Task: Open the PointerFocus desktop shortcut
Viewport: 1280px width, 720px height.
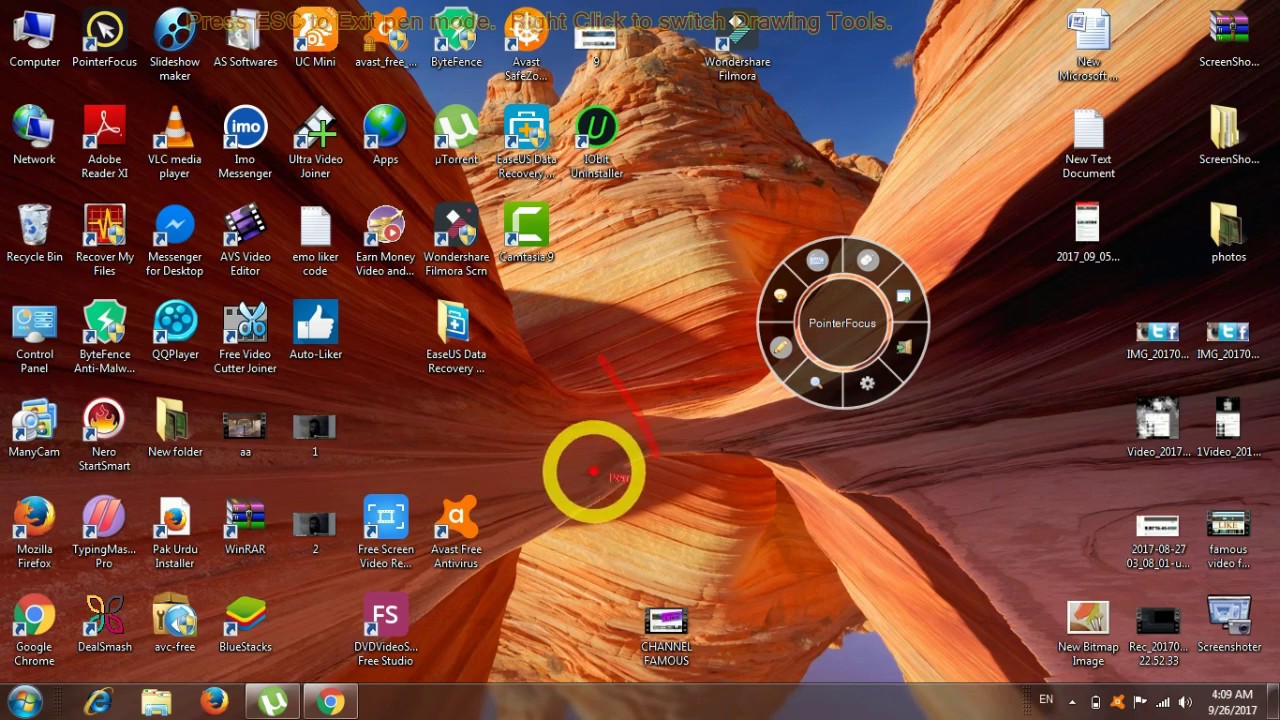Action: tap(104, 38)
